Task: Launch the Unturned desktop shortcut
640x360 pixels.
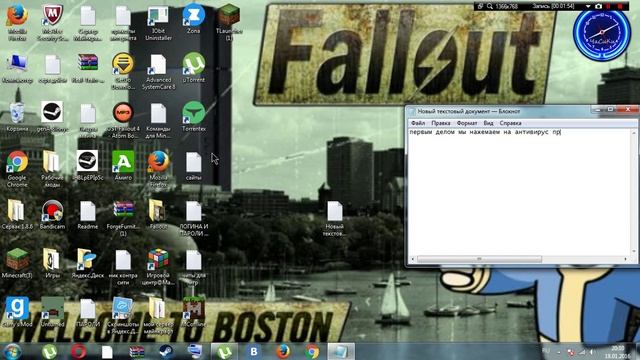Action: (53, 309)
